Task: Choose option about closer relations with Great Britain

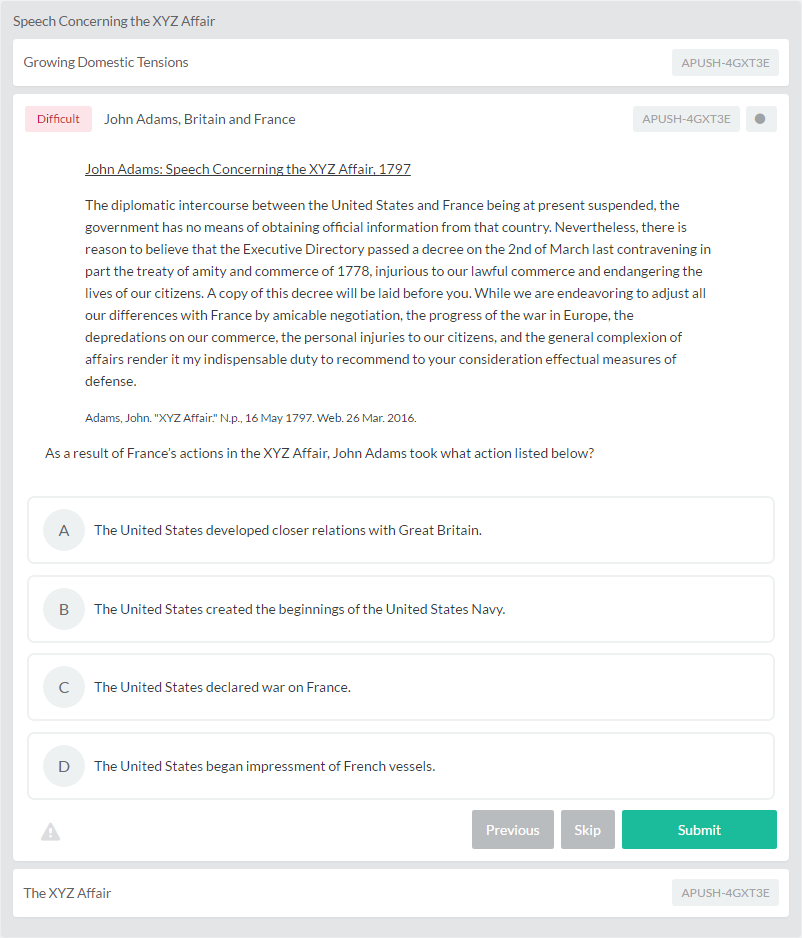Action: click(x=401, y=530)
